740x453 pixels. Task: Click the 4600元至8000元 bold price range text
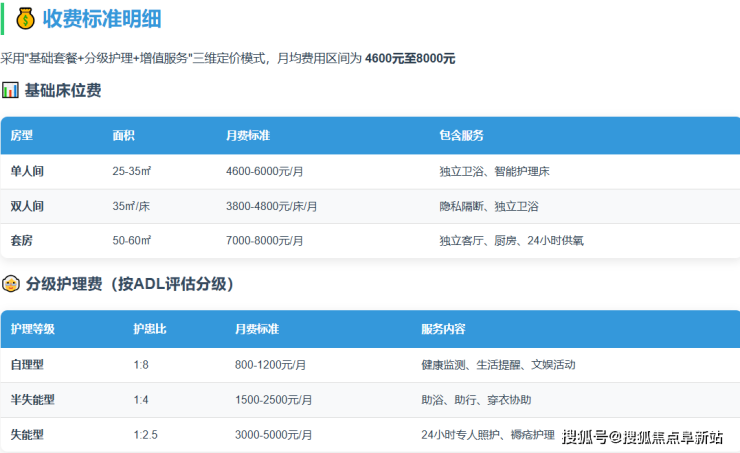(408, 59)
